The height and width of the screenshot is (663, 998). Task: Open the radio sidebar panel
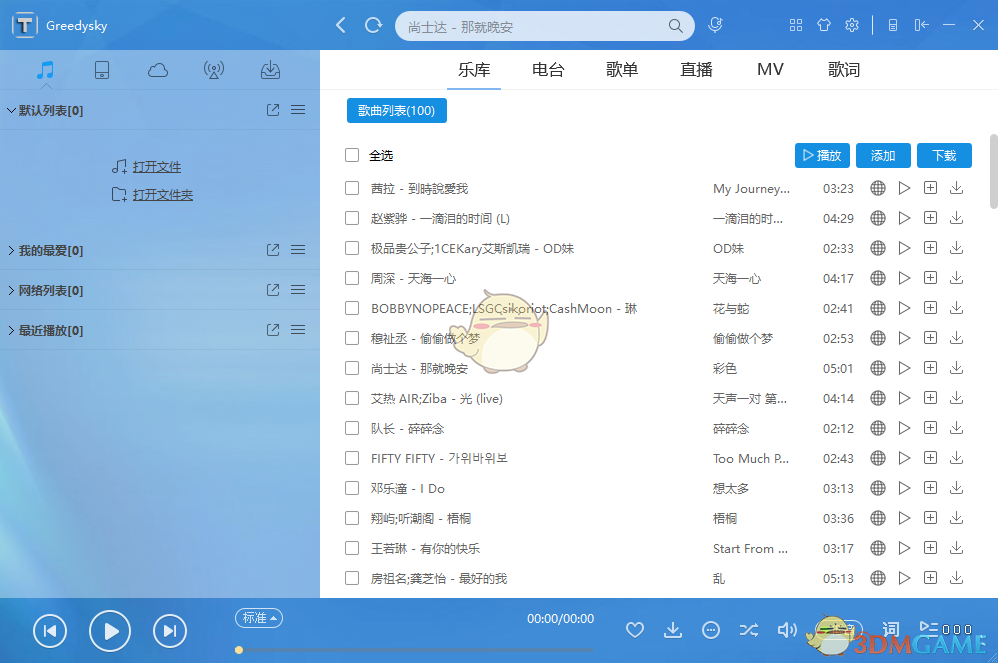[x=213, y=70]
